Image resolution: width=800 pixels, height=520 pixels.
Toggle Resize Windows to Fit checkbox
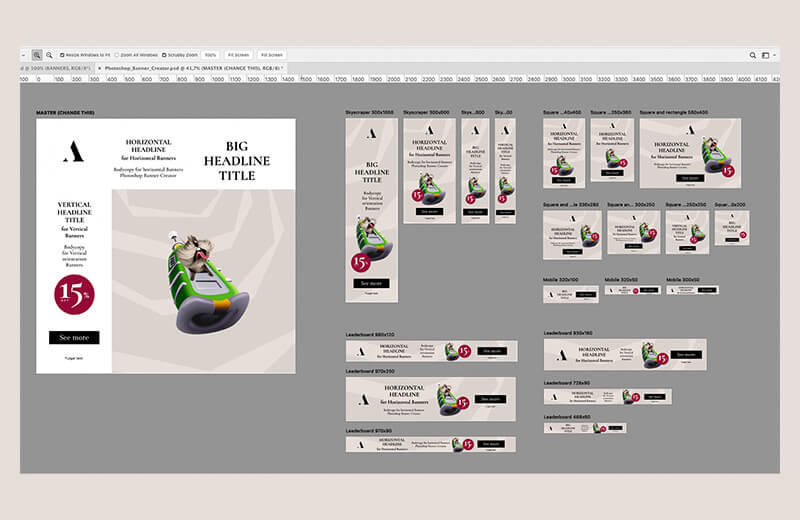(x=61, y=55)
